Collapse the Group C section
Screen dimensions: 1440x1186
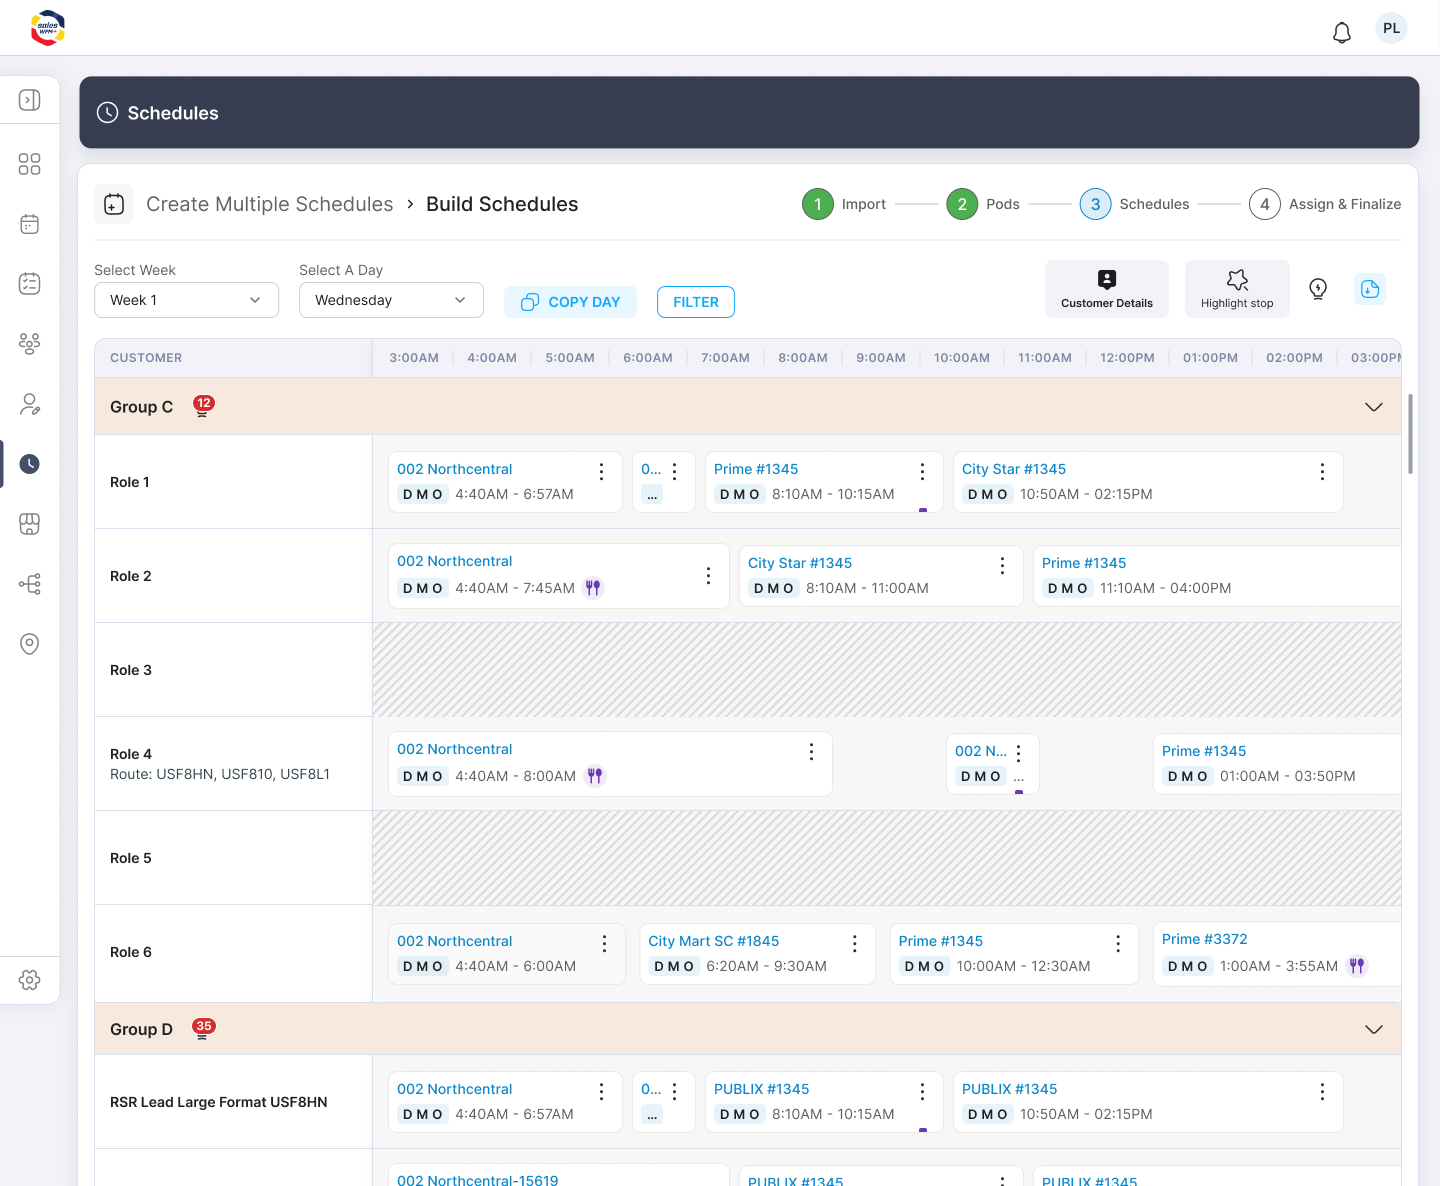coord(1374,407)
